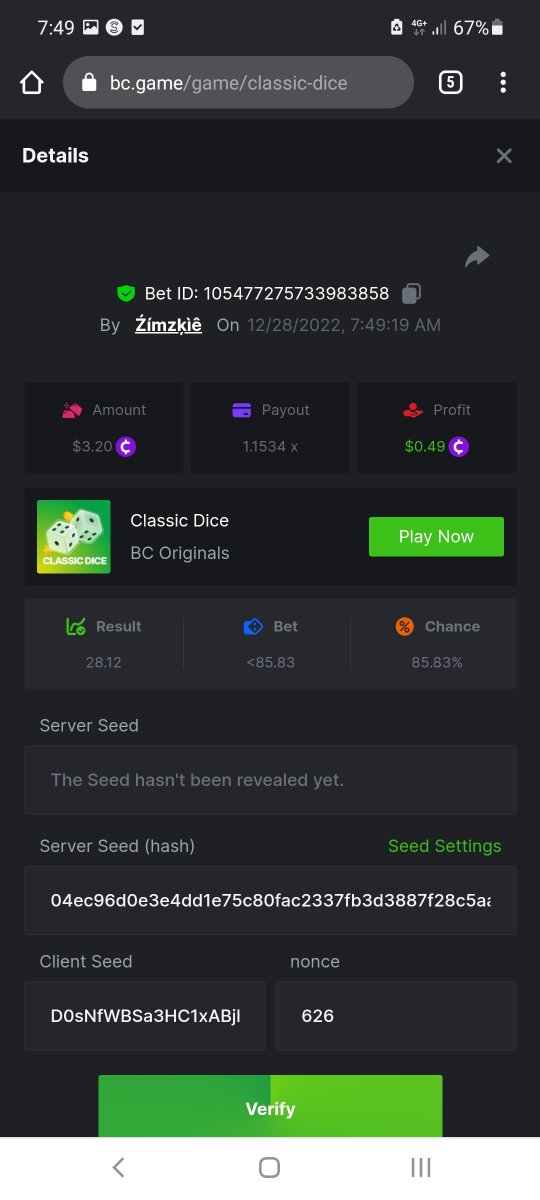This screenshot has height=1200, width=540.
Task: Tap the Android back navigation button
Action: [118, 1167]
